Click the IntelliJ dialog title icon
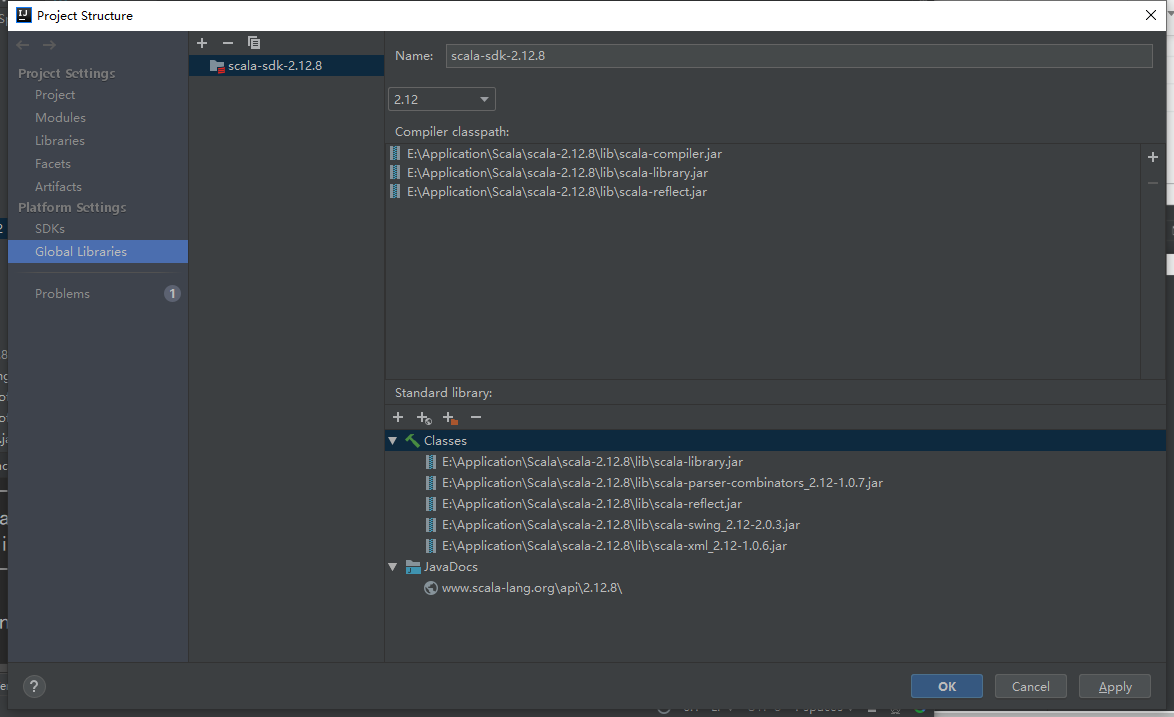The width and height of the screenshot is (1174, 717). pyautogui.click(x=24, y=15)
